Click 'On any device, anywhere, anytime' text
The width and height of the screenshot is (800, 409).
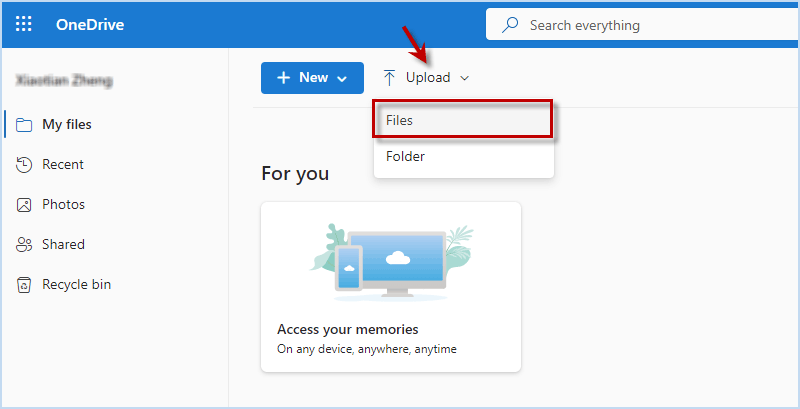pyautogui.click(x=367, y=349)
